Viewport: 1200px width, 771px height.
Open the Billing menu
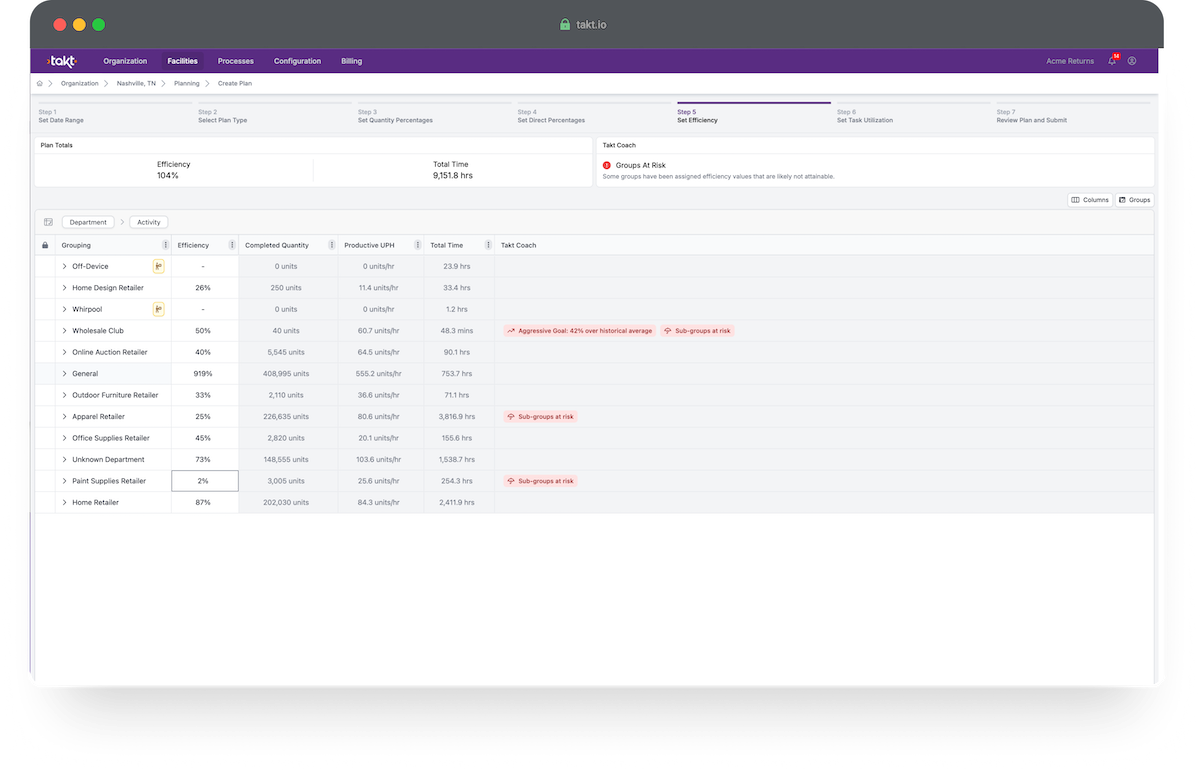(x=351, y=61)
